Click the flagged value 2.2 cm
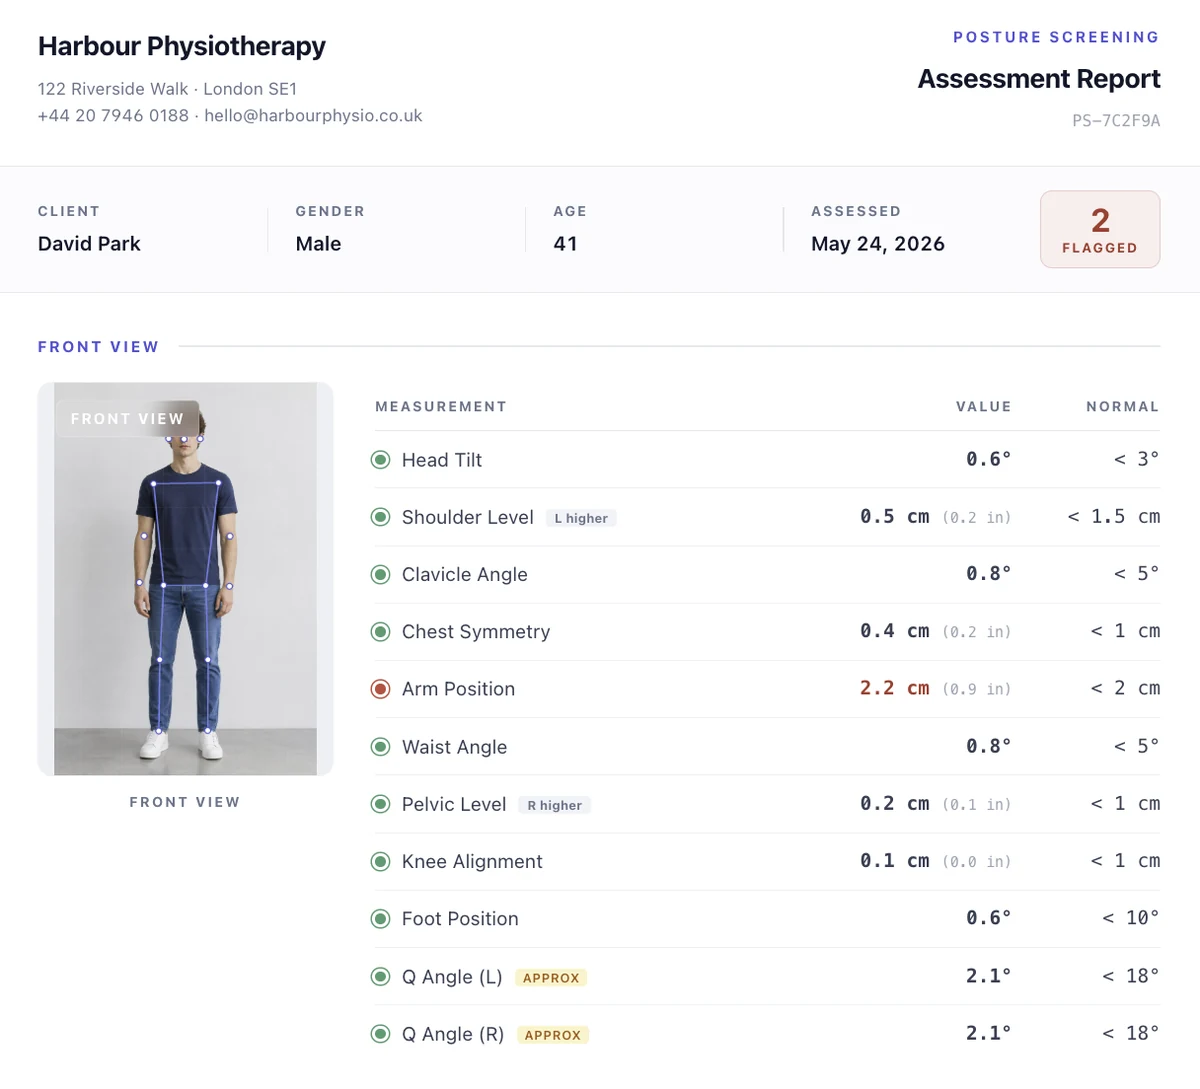Image resolution: width=1200 pixels, height=1089 pixels. tap(895, 688)
